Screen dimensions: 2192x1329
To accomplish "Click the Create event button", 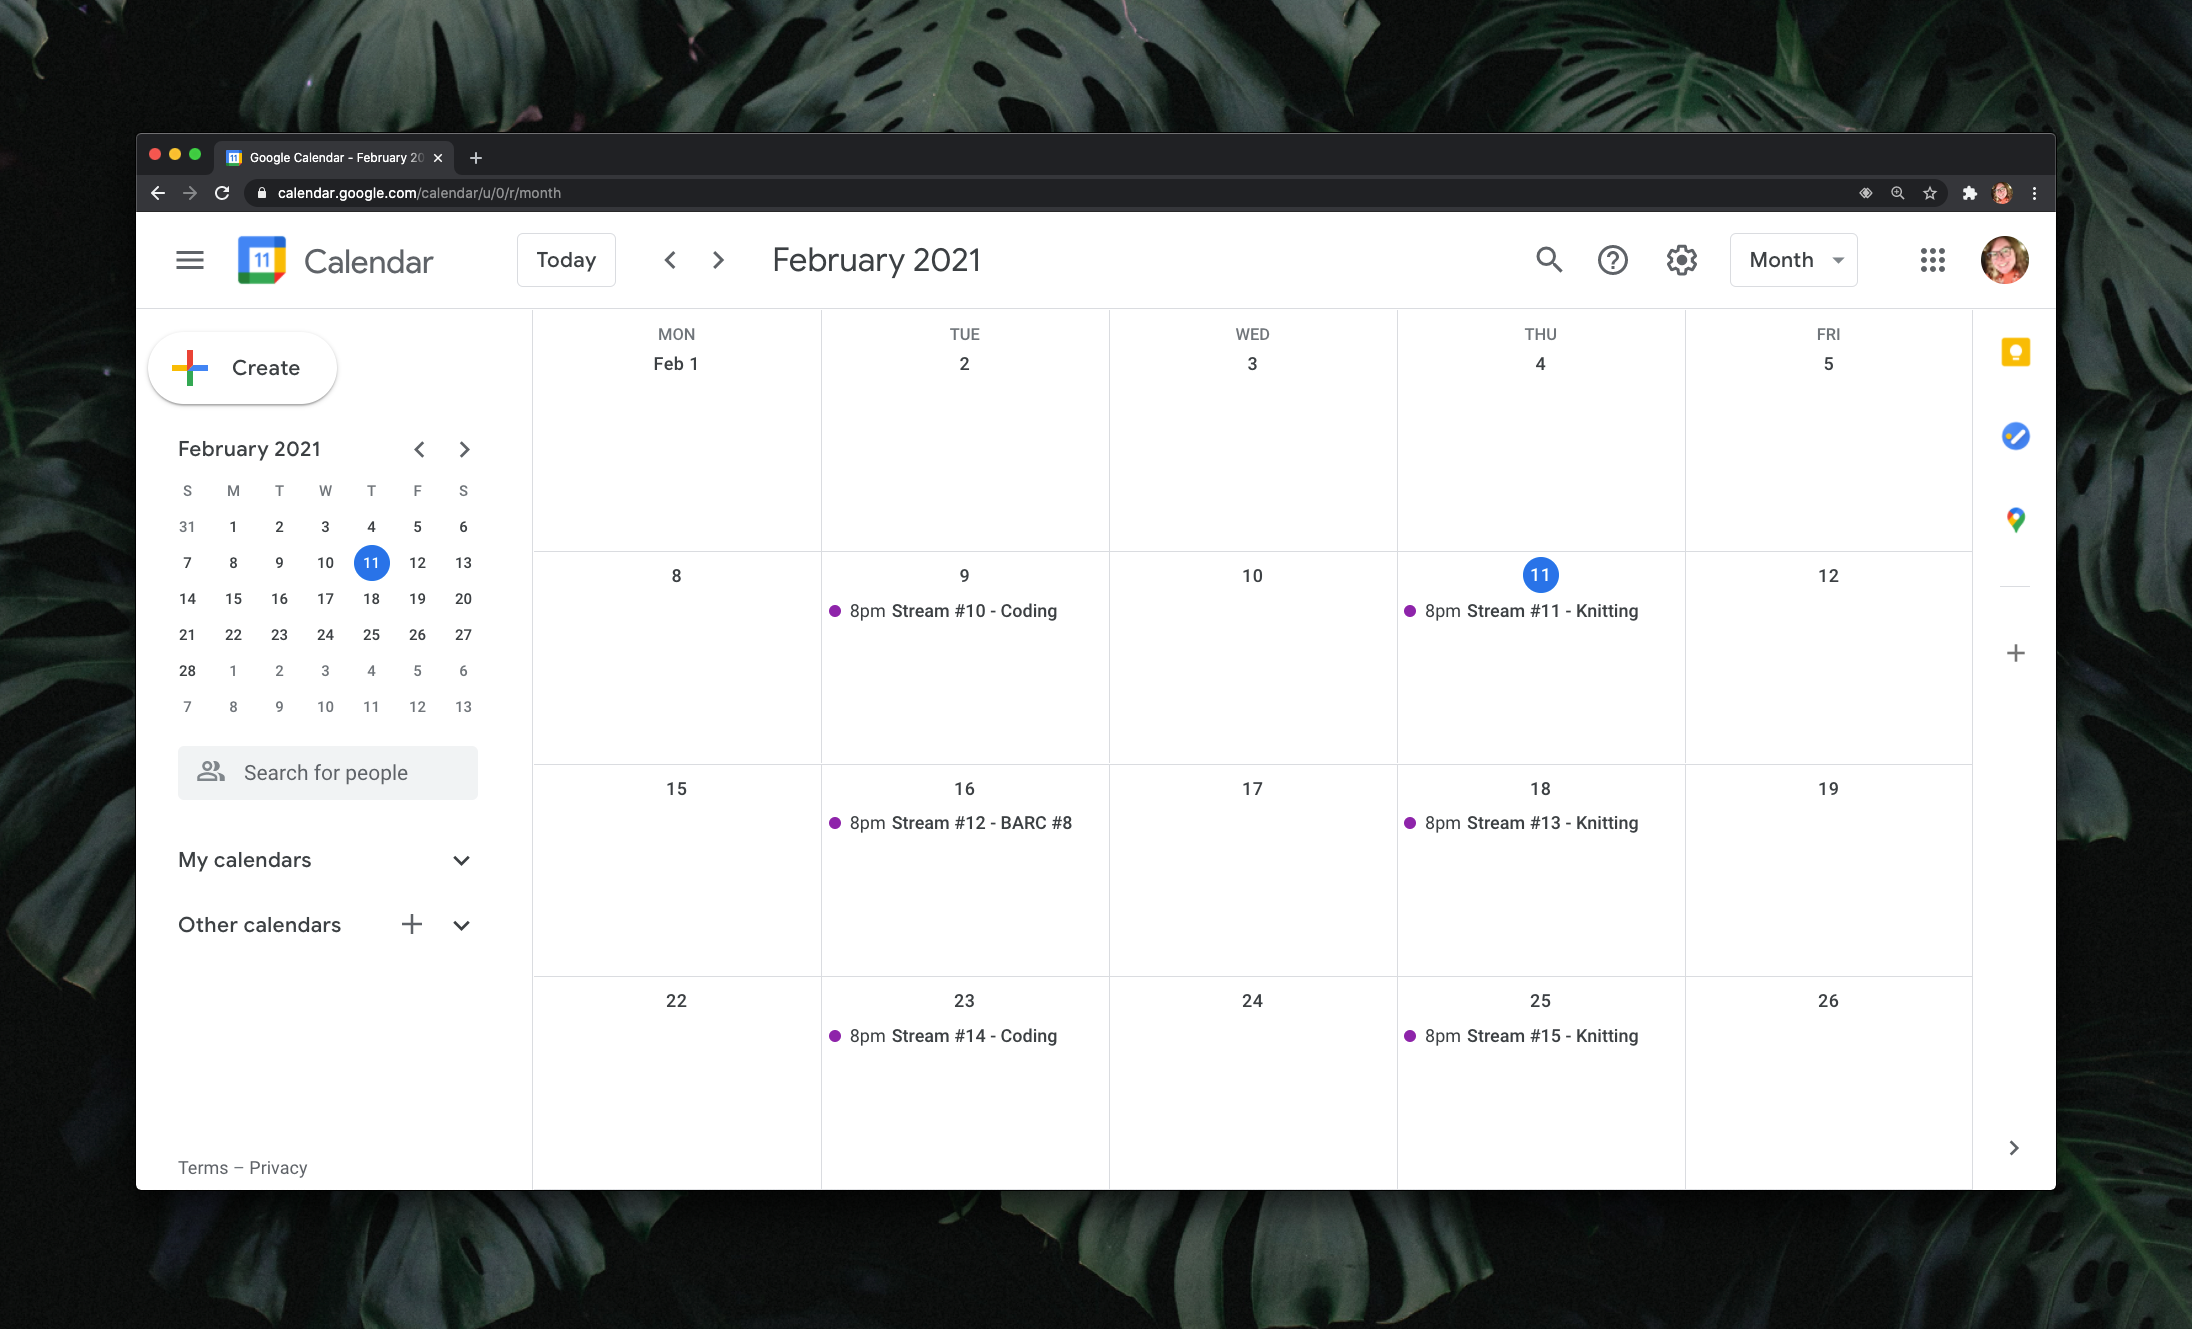I will pyautogui.click(x=243, y=368).
